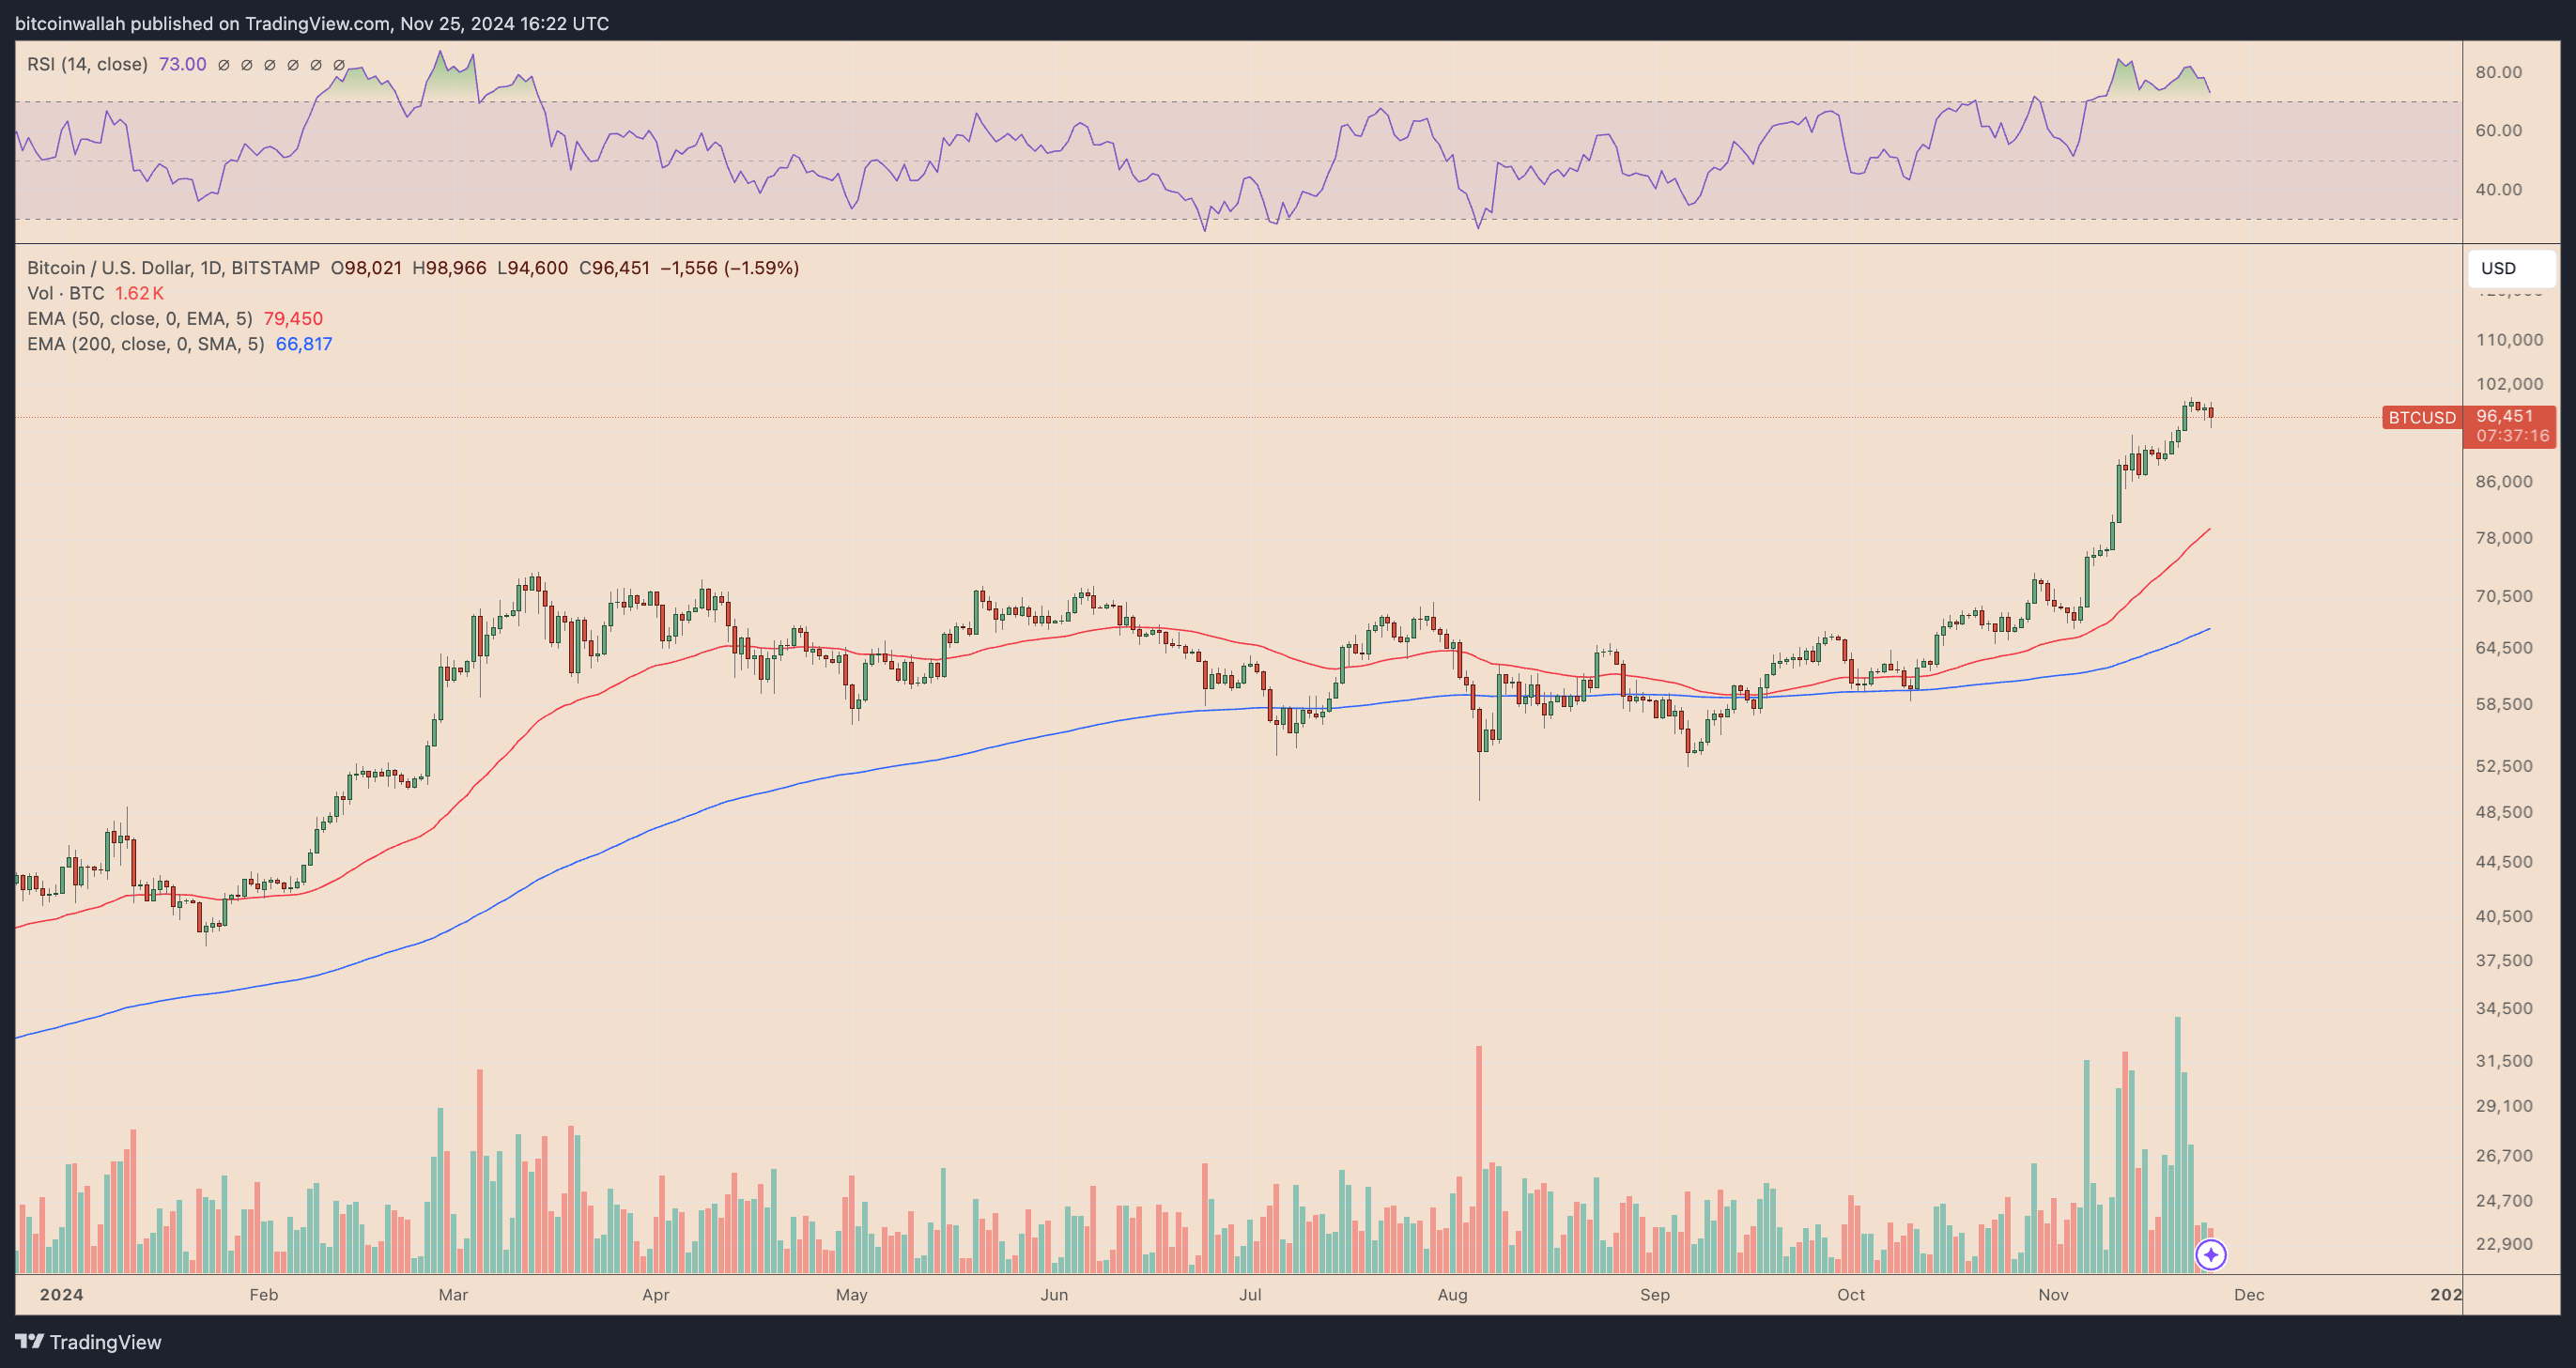Screen dimensions: 2576x1368
Task: Click the 52,500 price axis label
Action: coord(2504,766)
